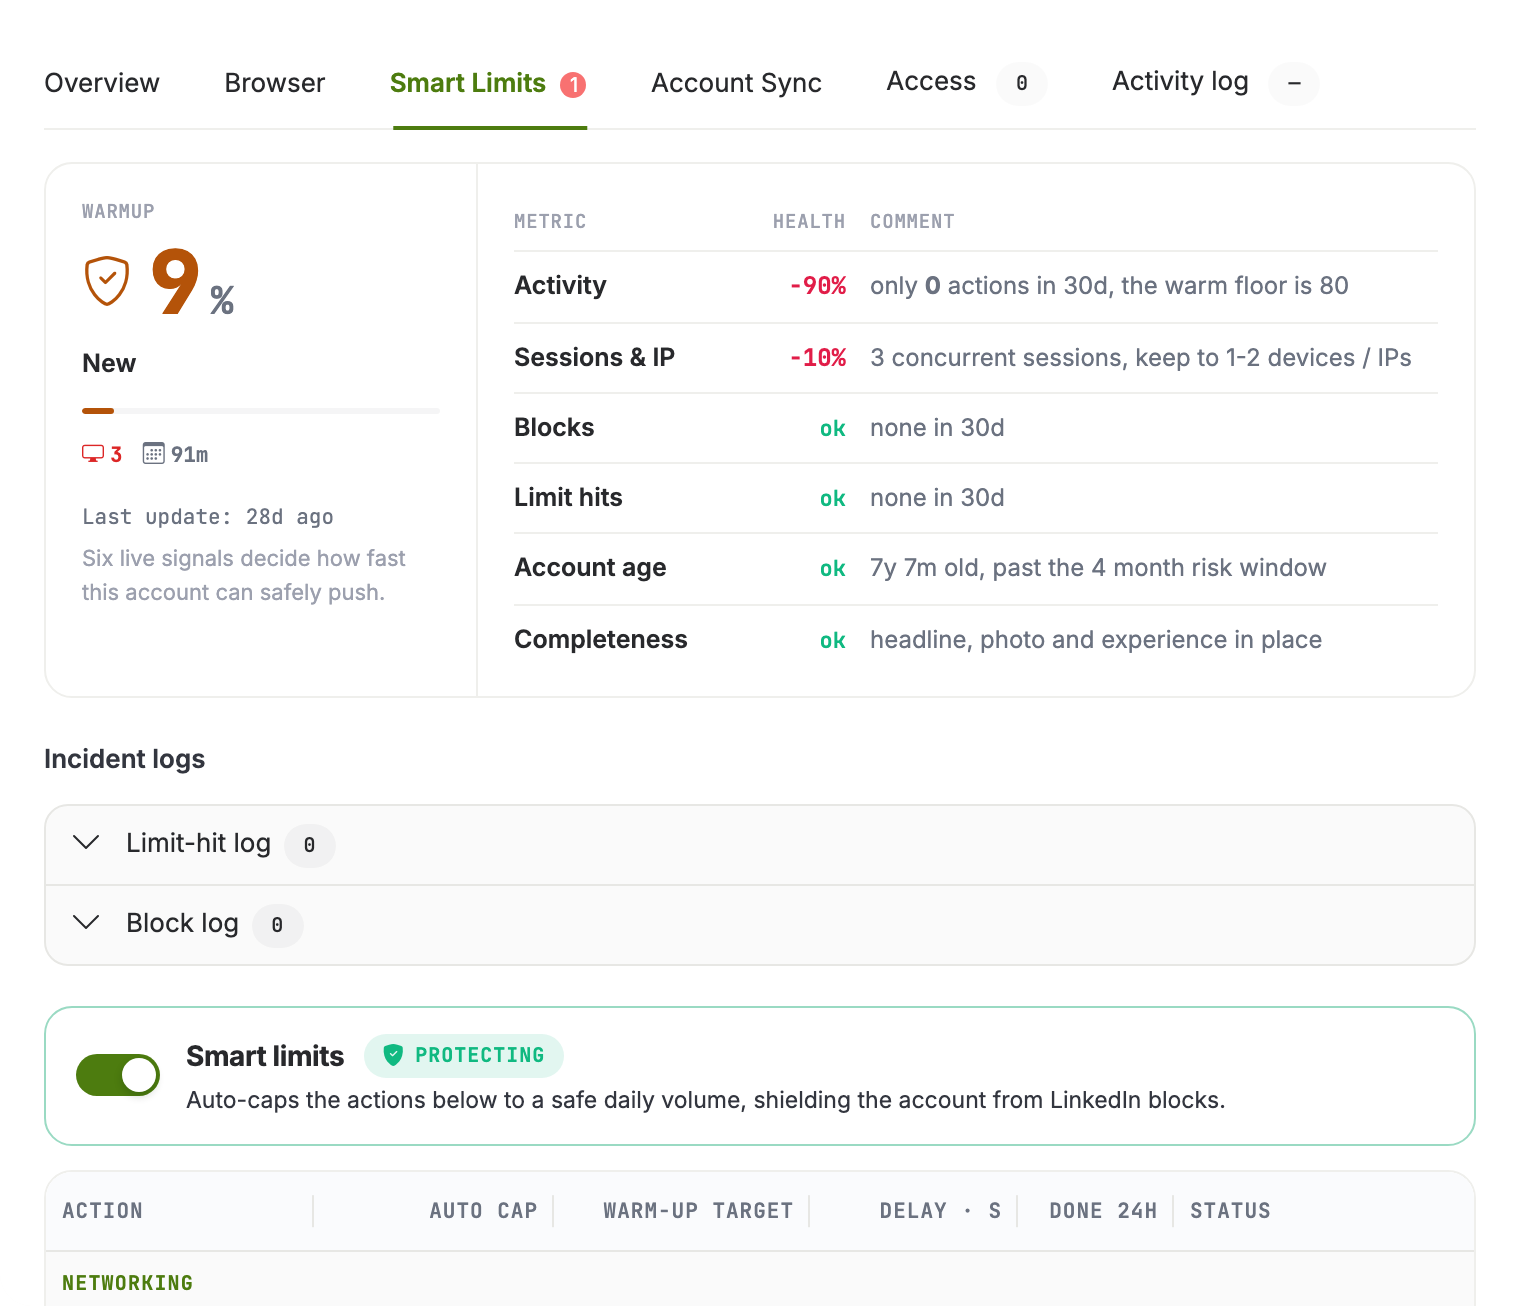
Task: Click the Limit hits 'none in 30d' comment
Action: coord(937,498)
